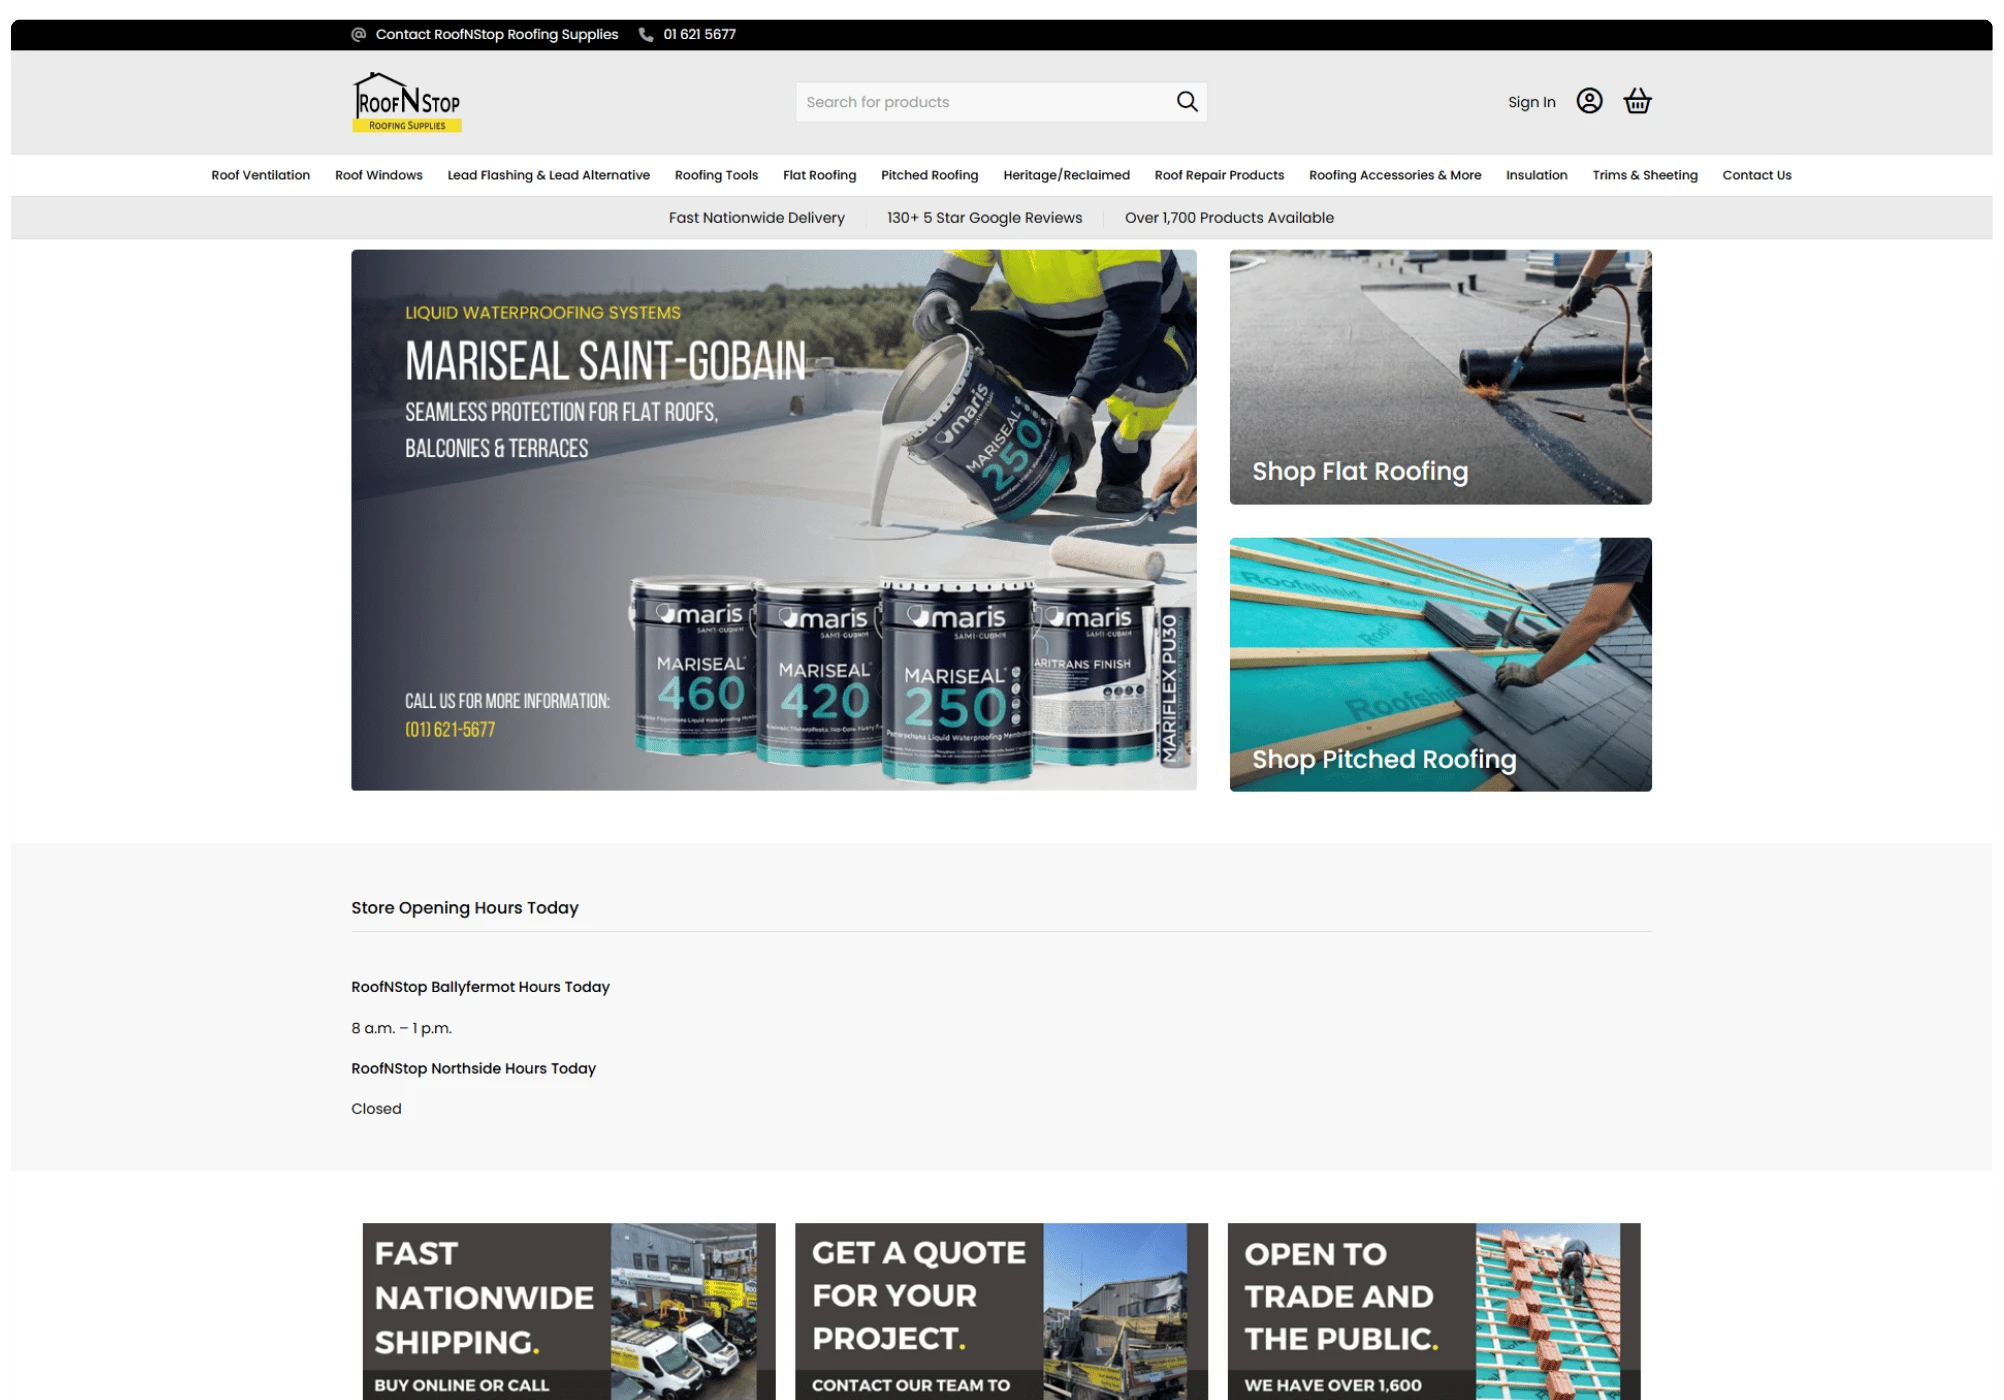Click the search magnifier icon
2004x1400 pixels.
coord(1186,101)
